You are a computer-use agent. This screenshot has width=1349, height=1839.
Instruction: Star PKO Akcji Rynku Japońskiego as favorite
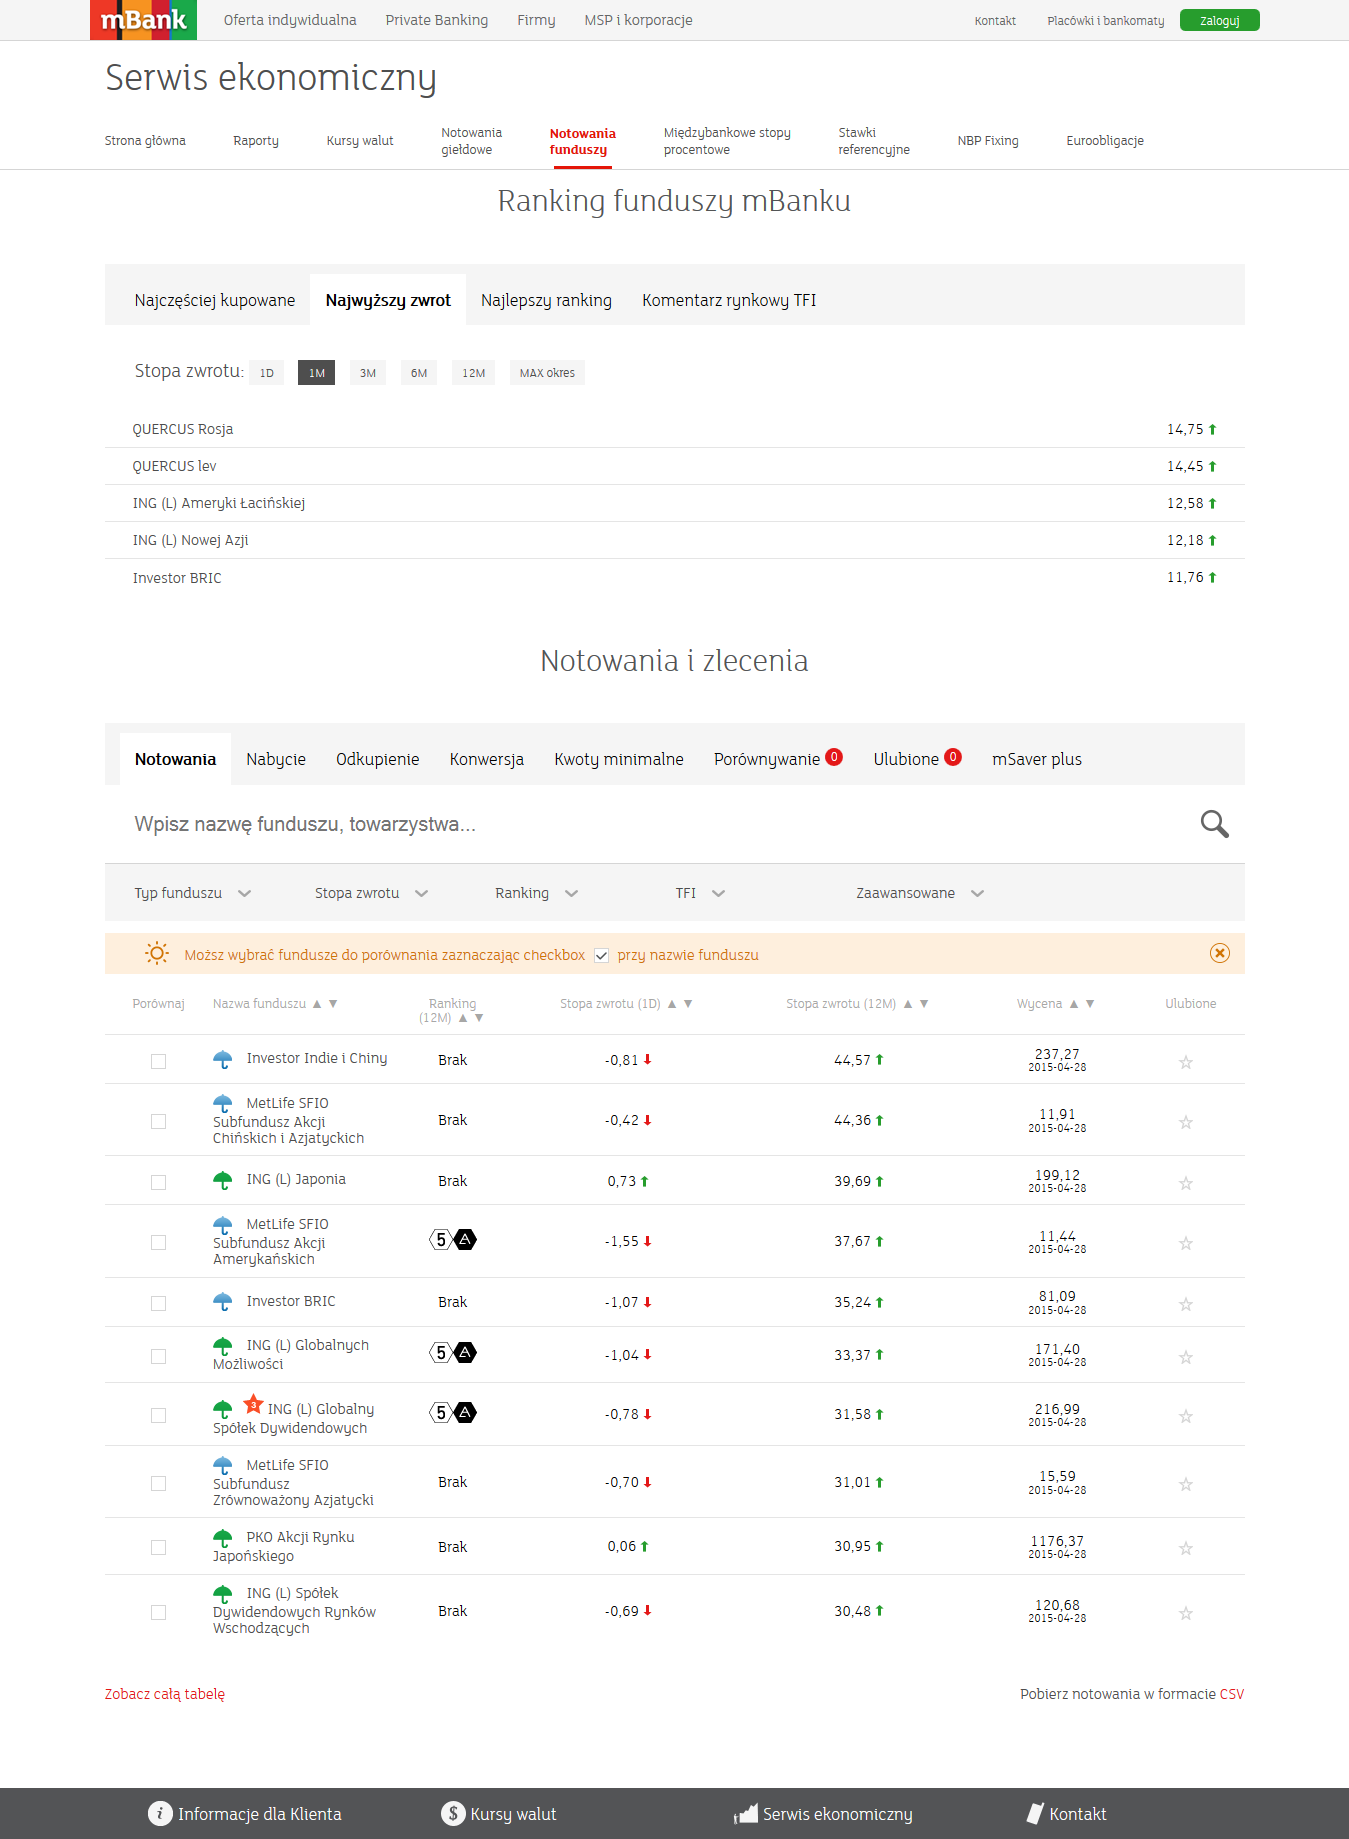[1185, 1548]
